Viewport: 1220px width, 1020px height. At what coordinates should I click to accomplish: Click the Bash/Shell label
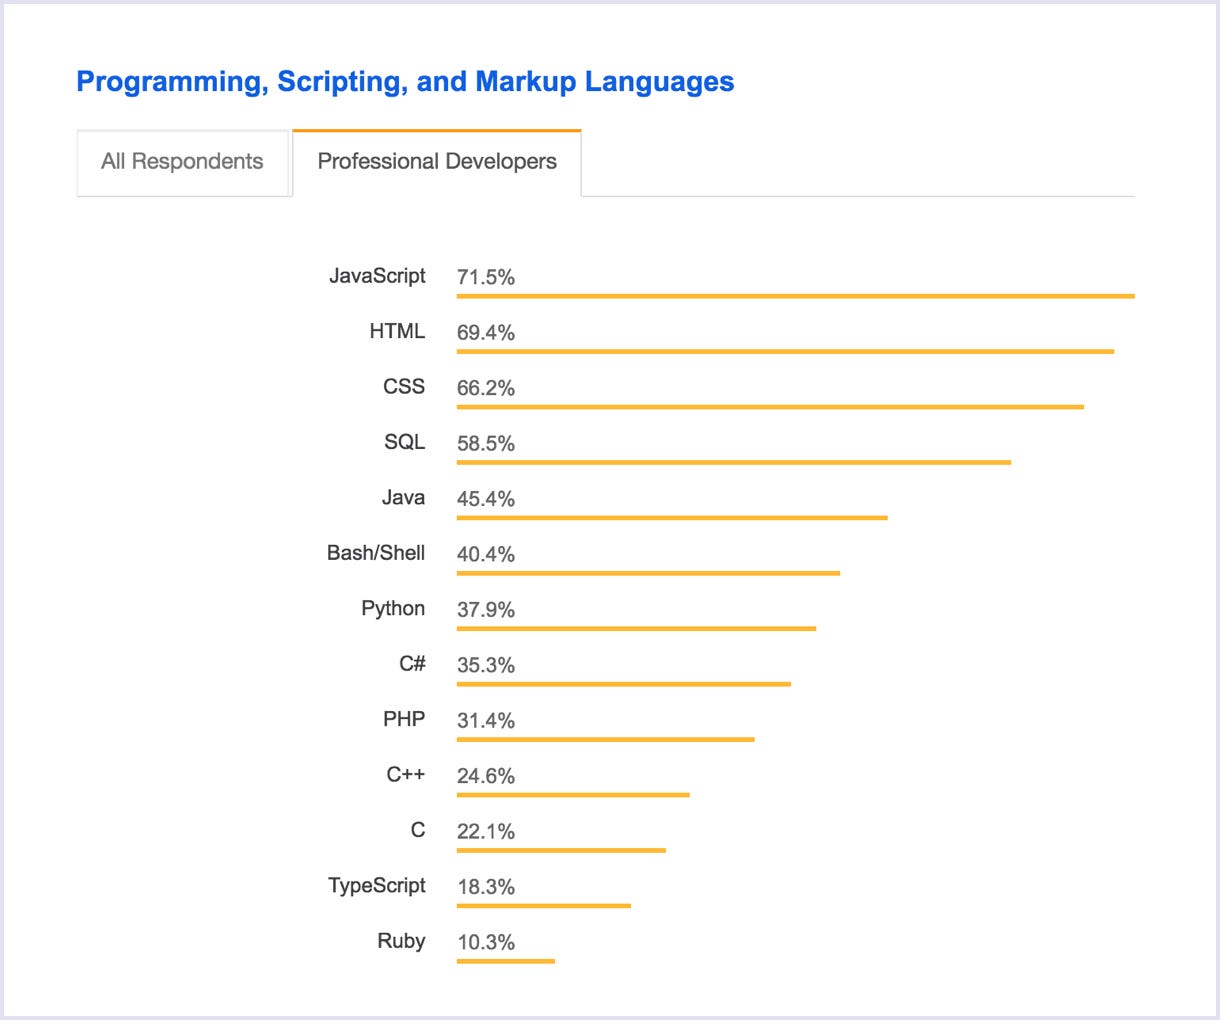(x=376, y=552)
